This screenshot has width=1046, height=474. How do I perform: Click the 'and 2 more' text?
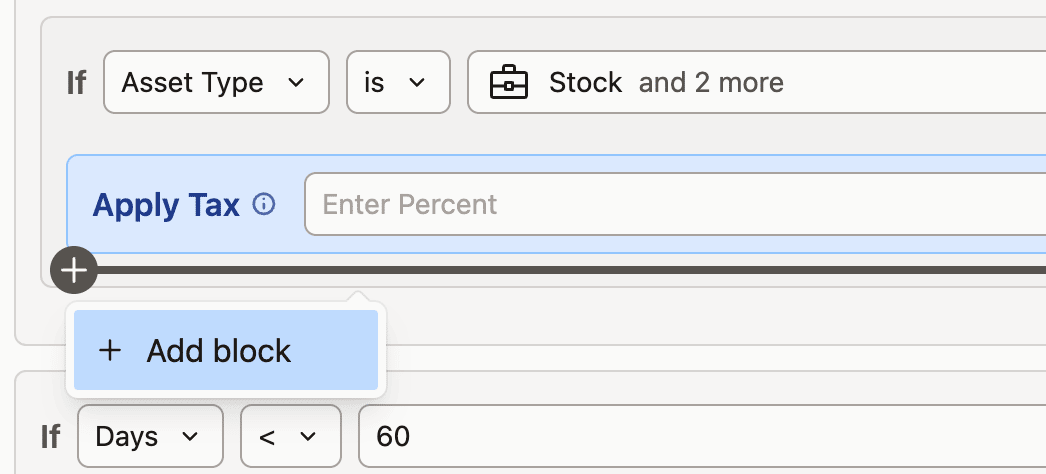711,83
